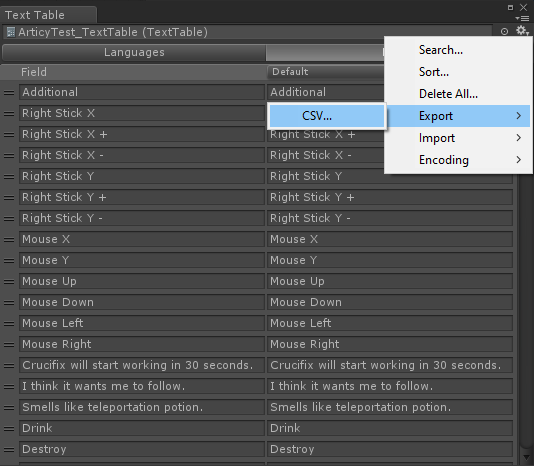This screenshot has height=466, width=534.
Task: Edit the Destroy field name
Action: pyautogui.click(x=142, y=449)
